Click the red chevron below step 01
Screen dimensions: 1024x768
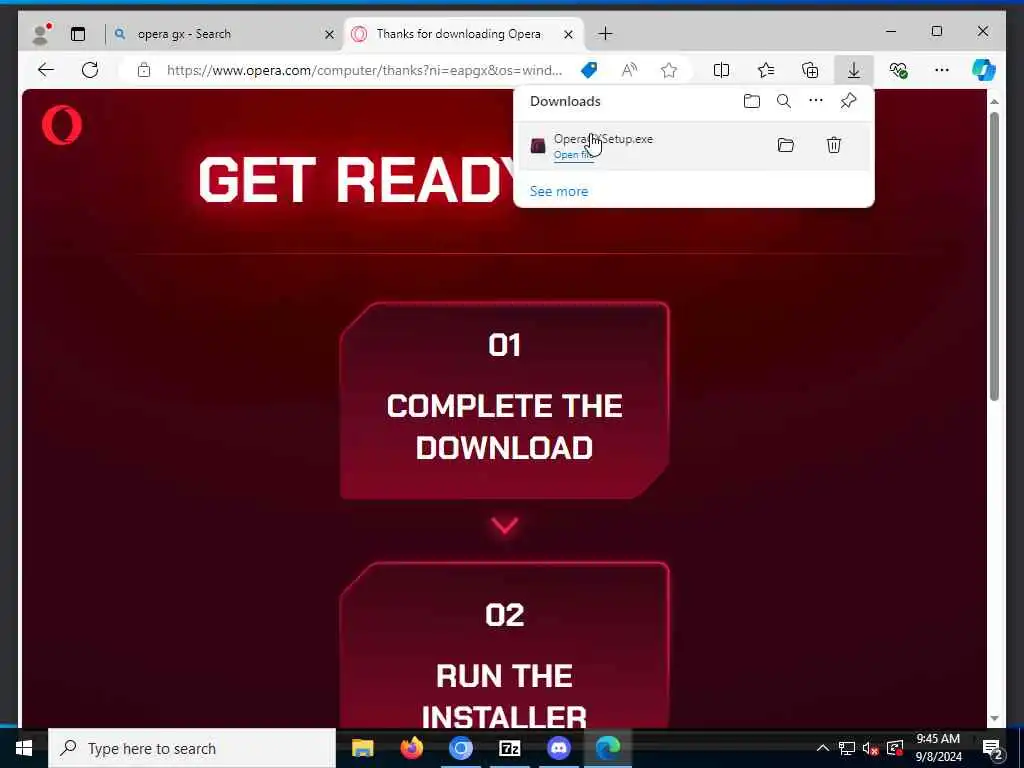tap(505, 526)
